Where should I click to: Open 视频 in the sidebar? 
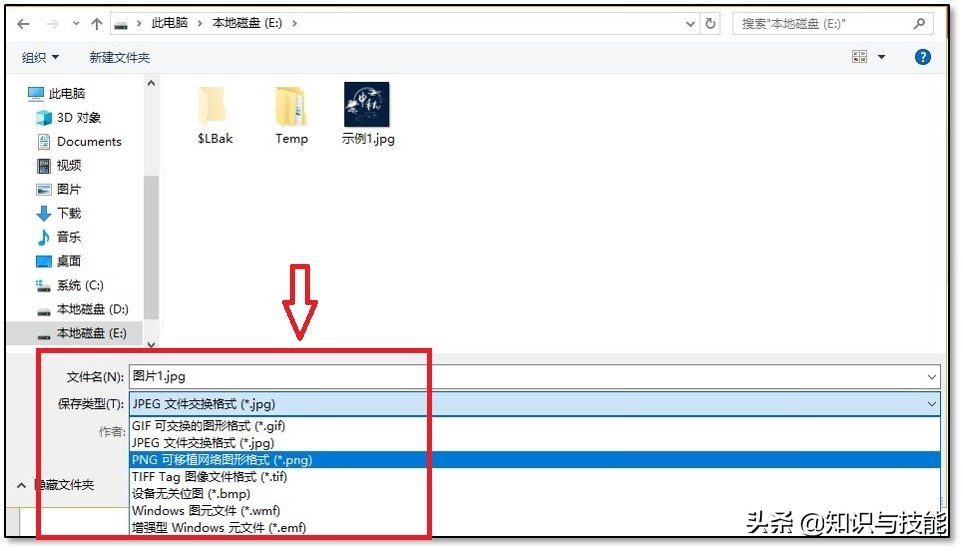[x=59, y=165]
